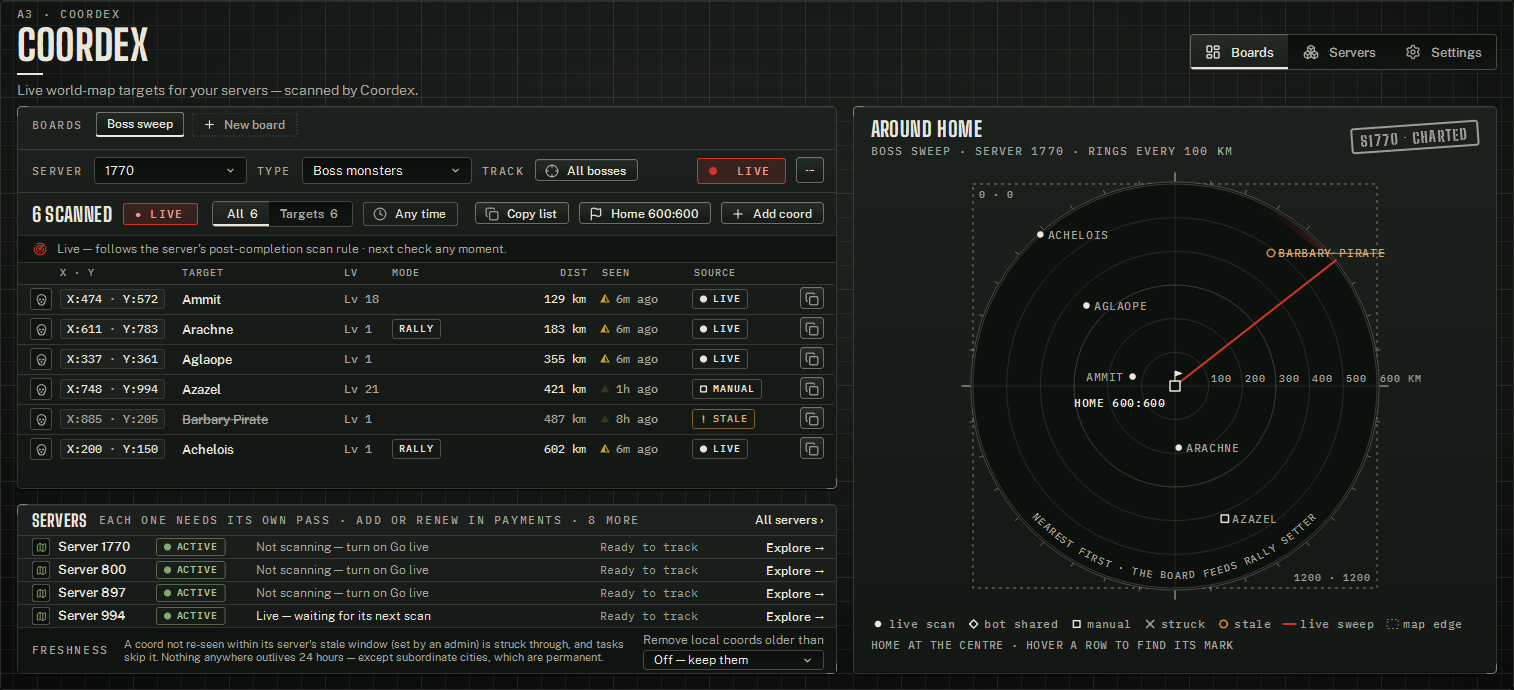
Task: Select Barbary Pirate stale marker on radar
Action: tap(1271, 253)
